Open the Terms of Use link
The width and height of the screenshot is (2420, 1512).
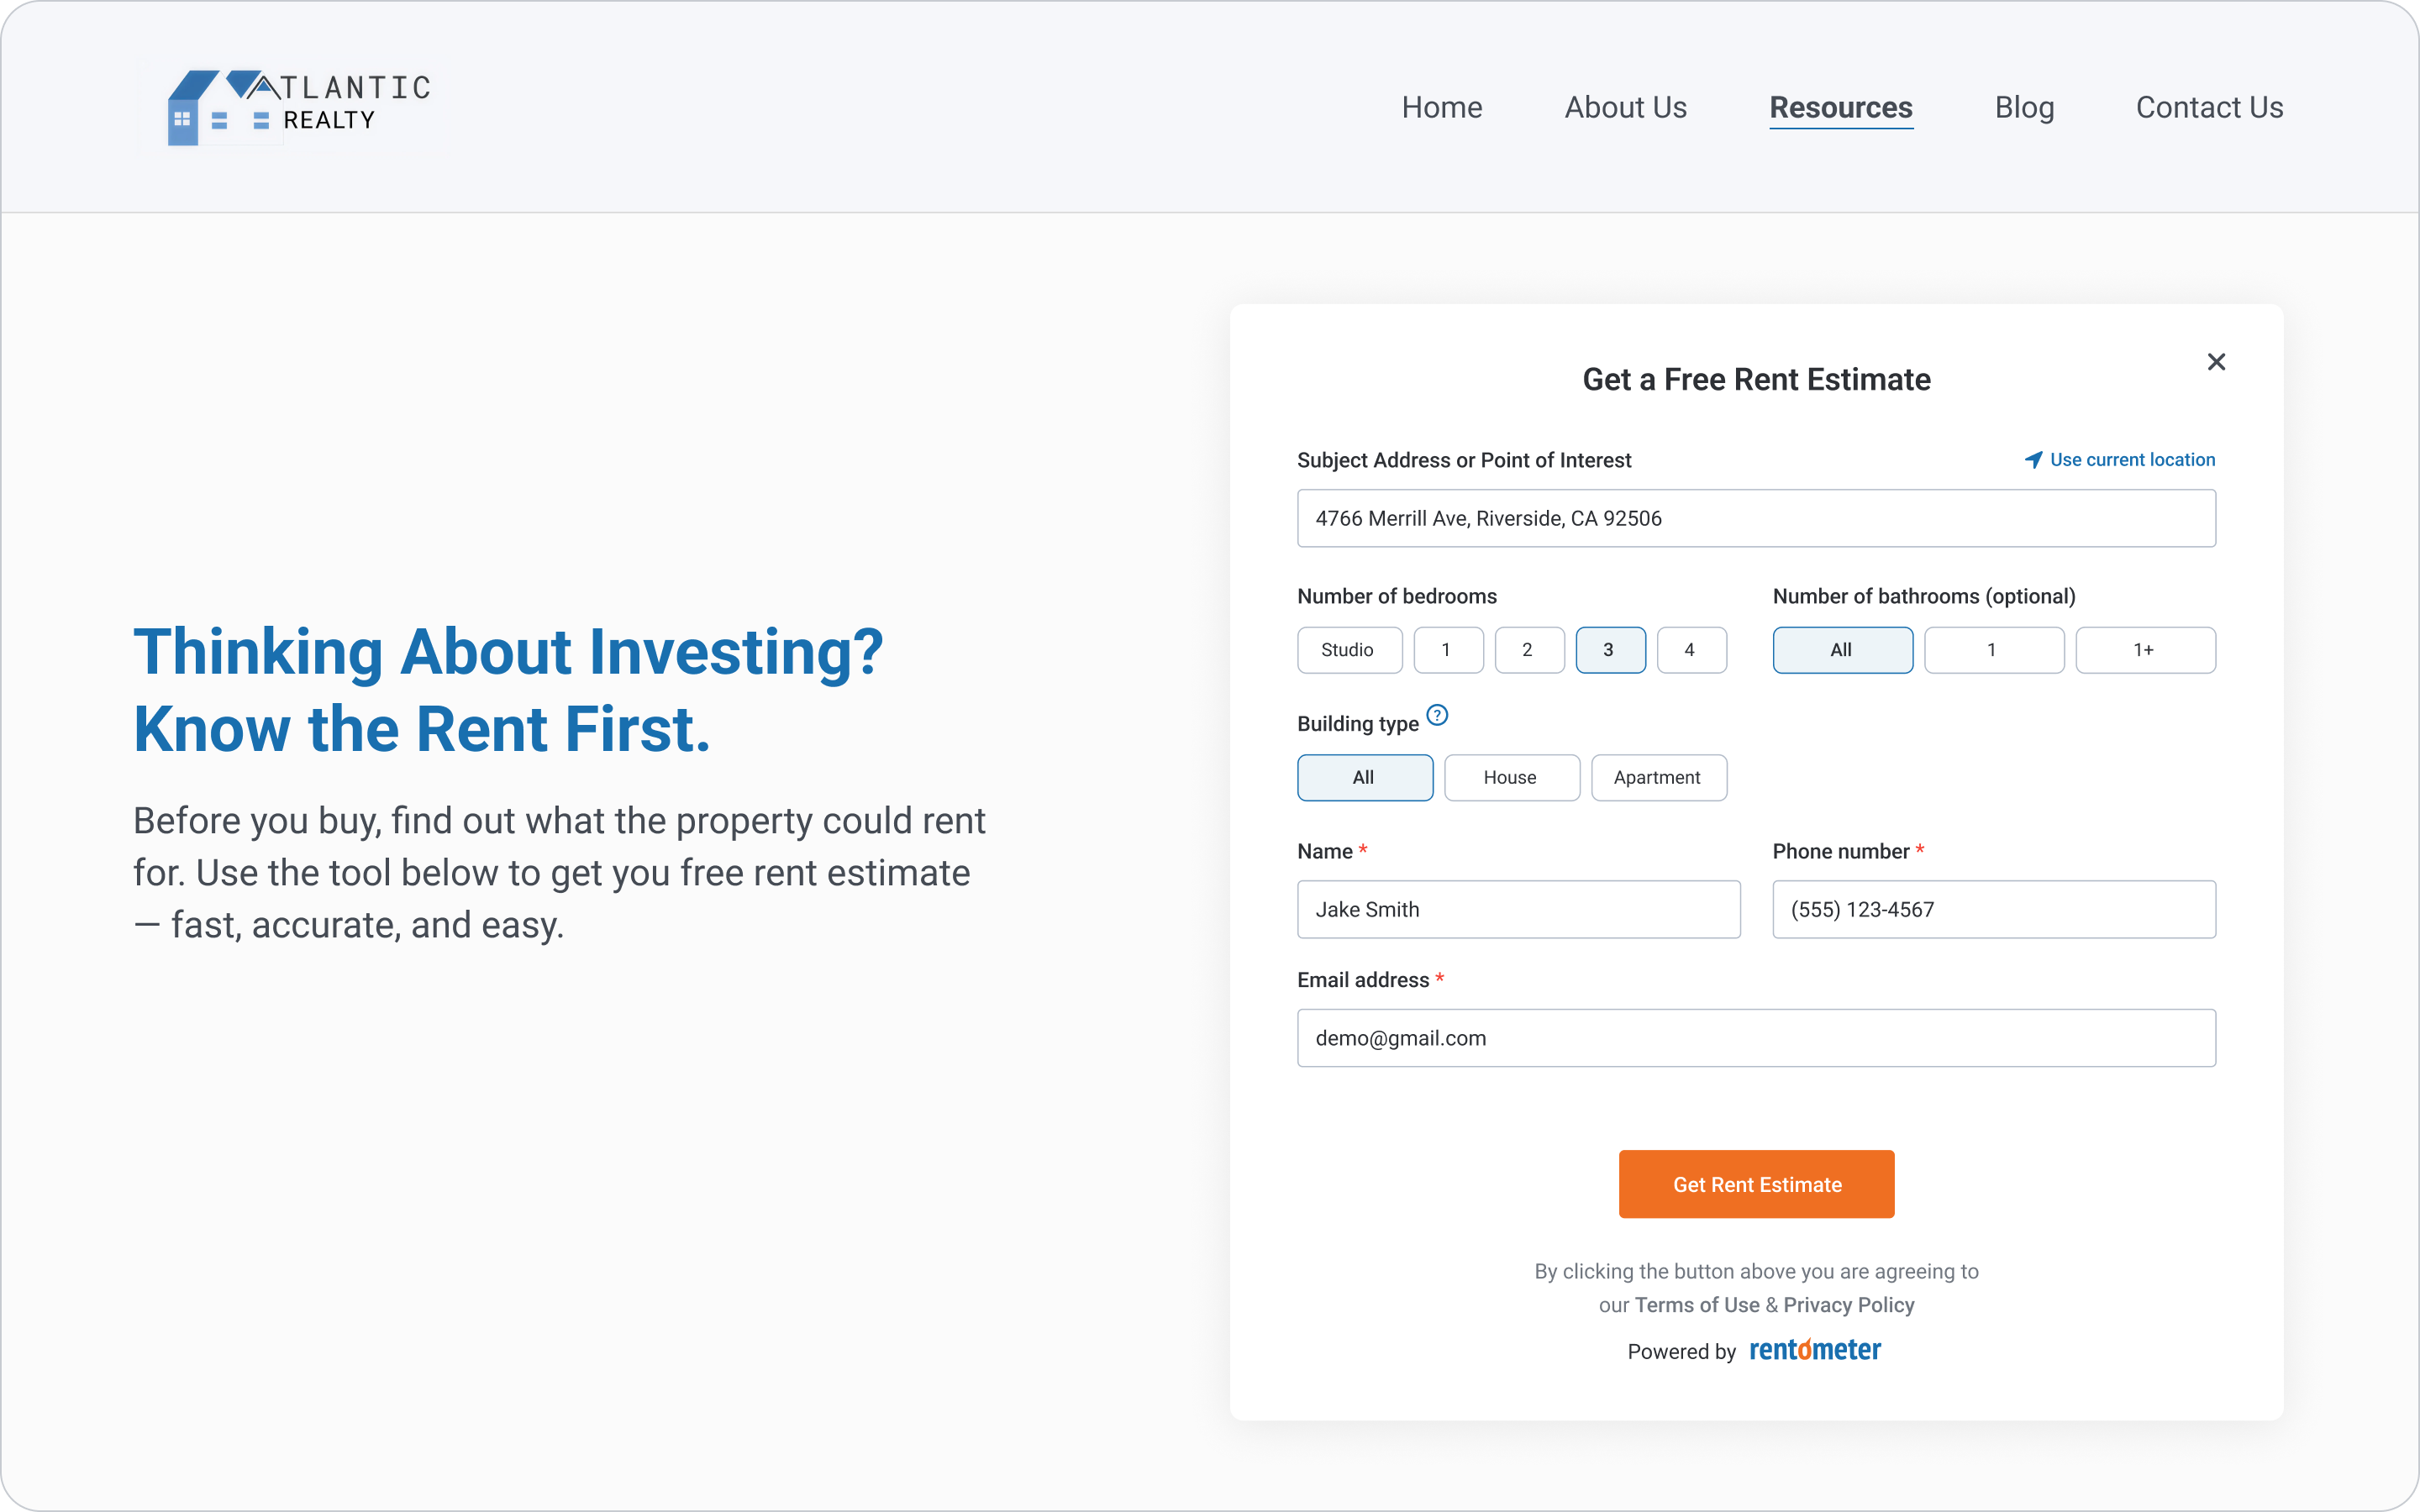point(1696,1305)
